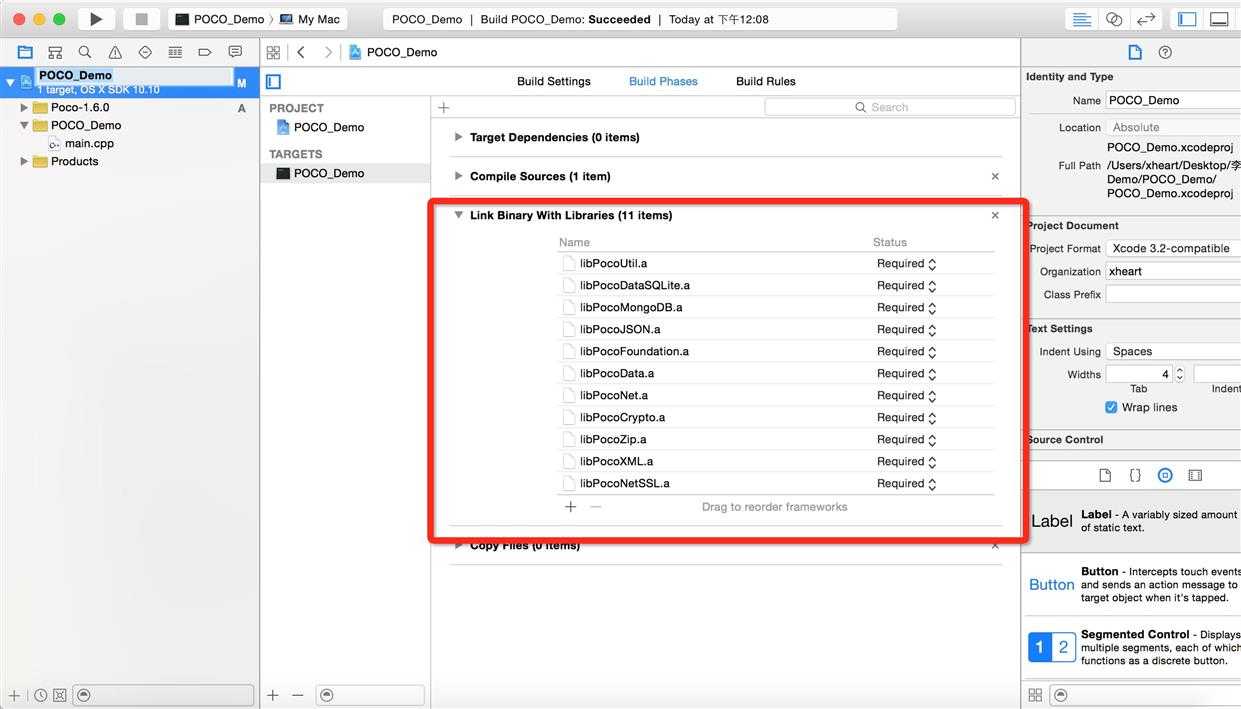Open the Issue navigator warning icon
The width and height of the screenshot is (1241, 709).
[x=115, y=52]
